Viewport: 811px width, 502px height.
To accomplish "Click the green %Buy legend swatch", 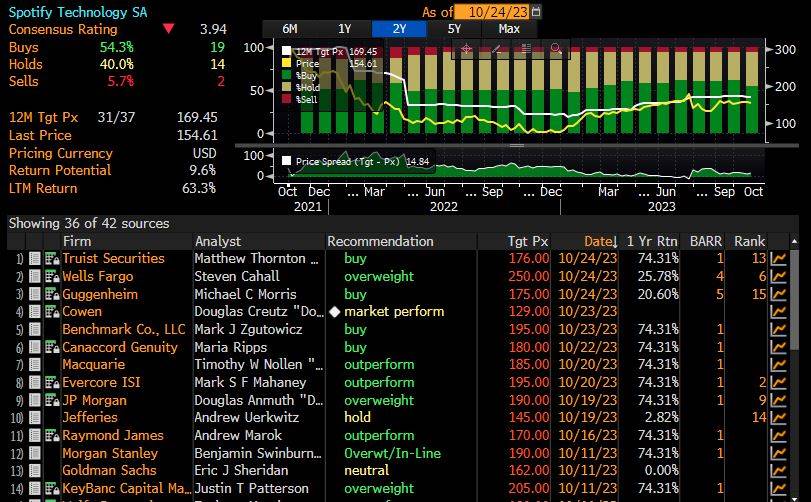I will [x=286, y=75].
